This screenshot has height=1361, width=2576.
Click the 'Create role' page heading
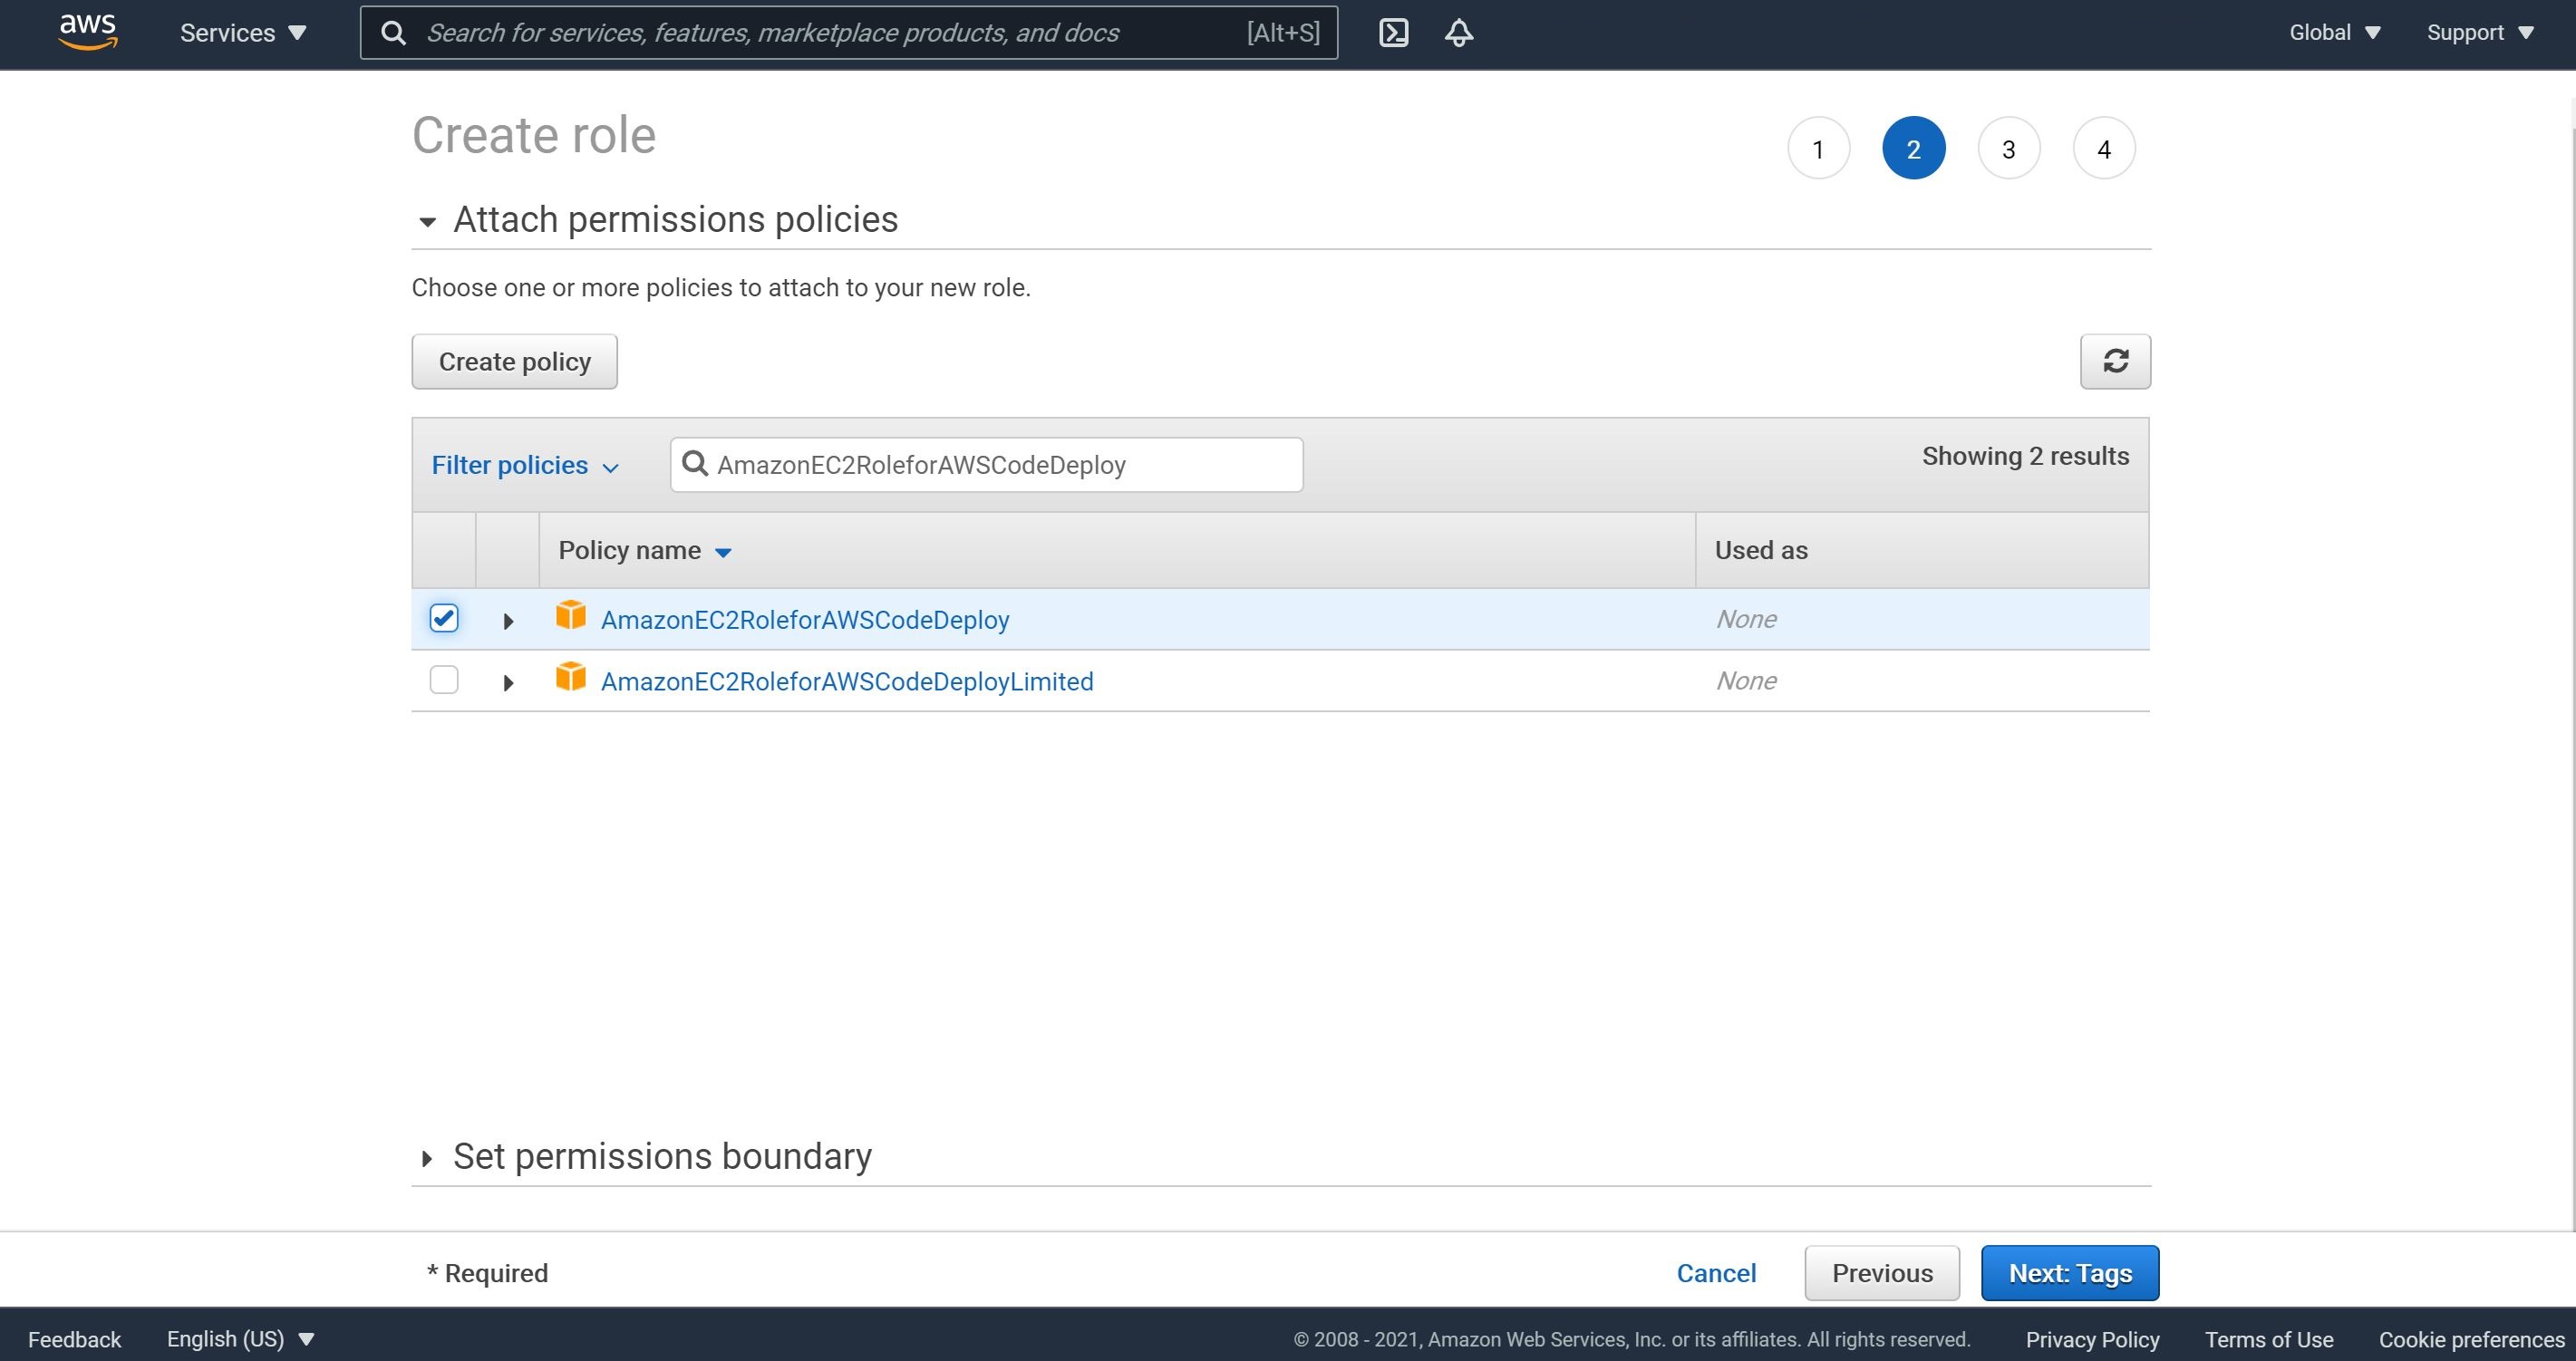point(534,135)
